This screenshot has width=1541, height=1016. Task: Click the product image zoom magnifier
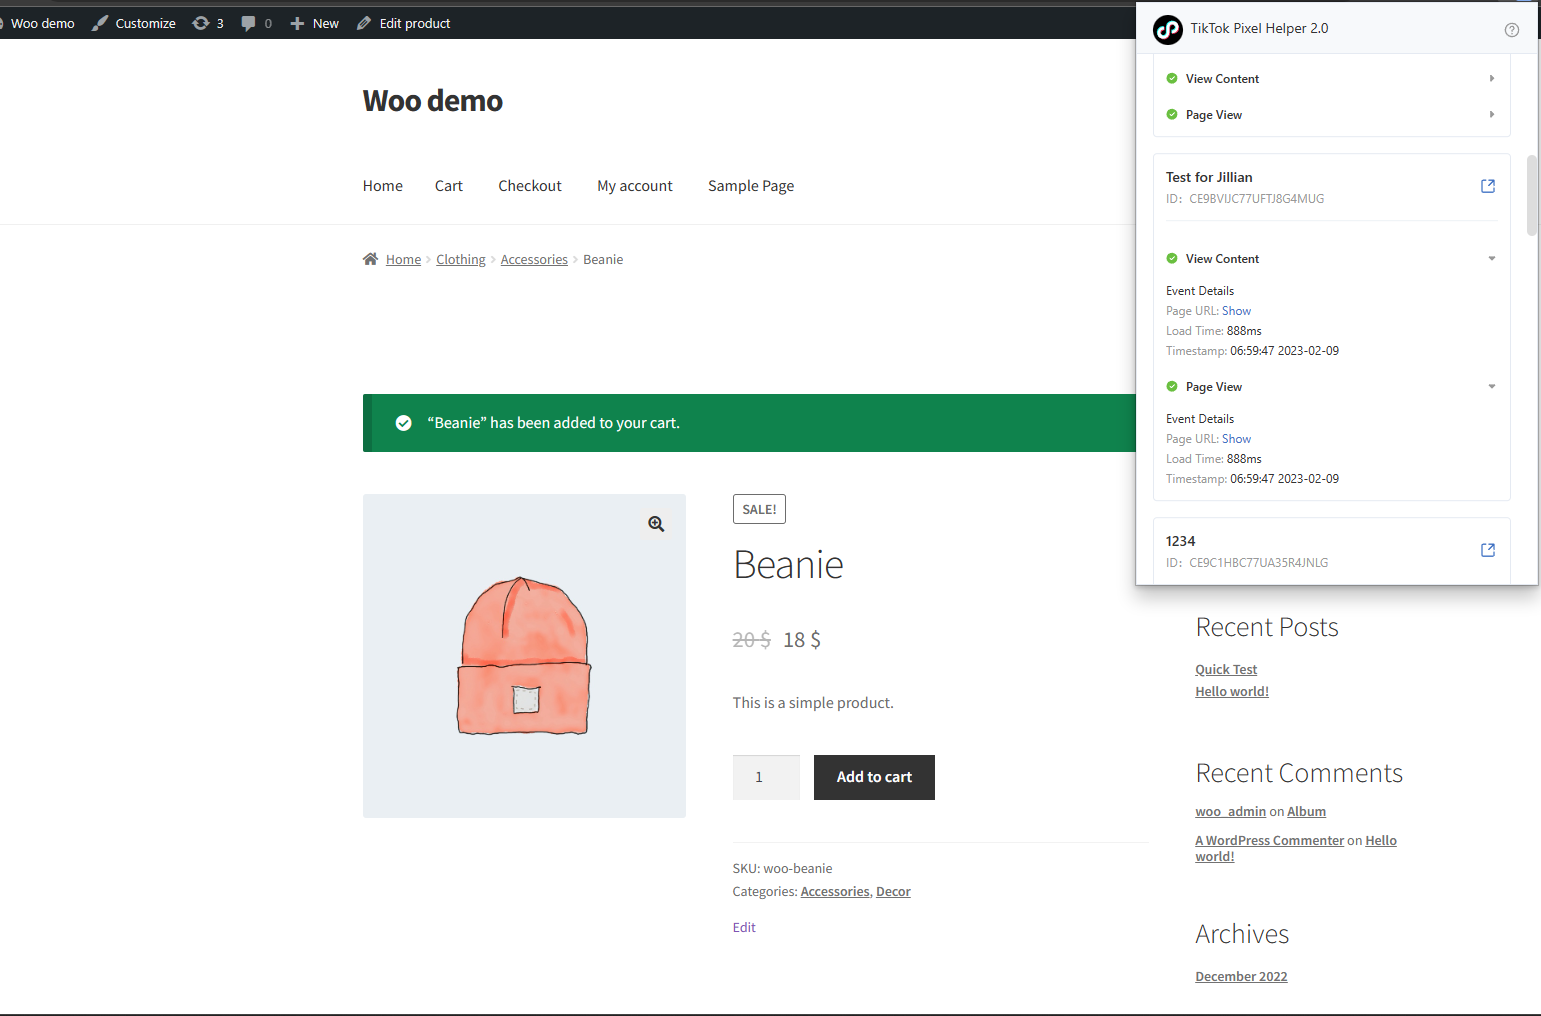click(656, 524)
